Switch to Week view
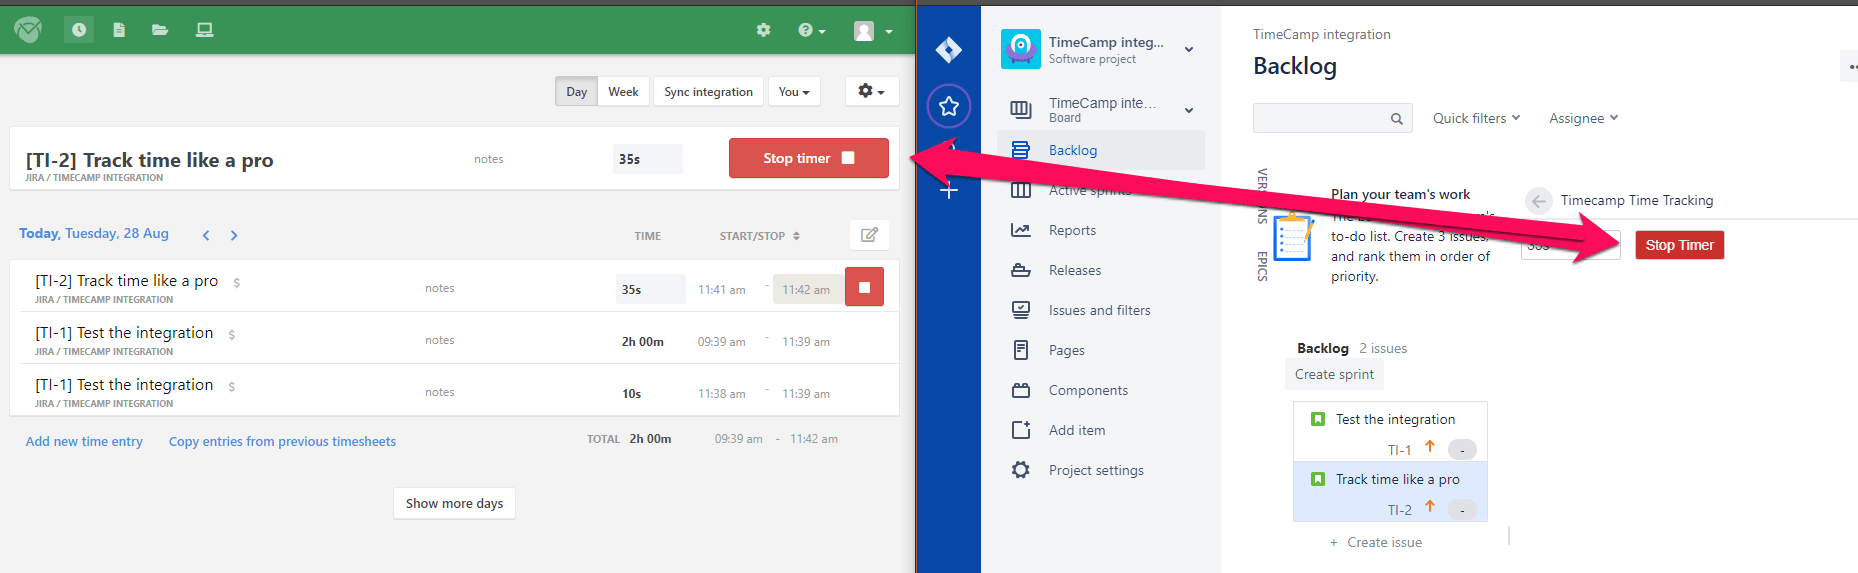 click(623, 91)
